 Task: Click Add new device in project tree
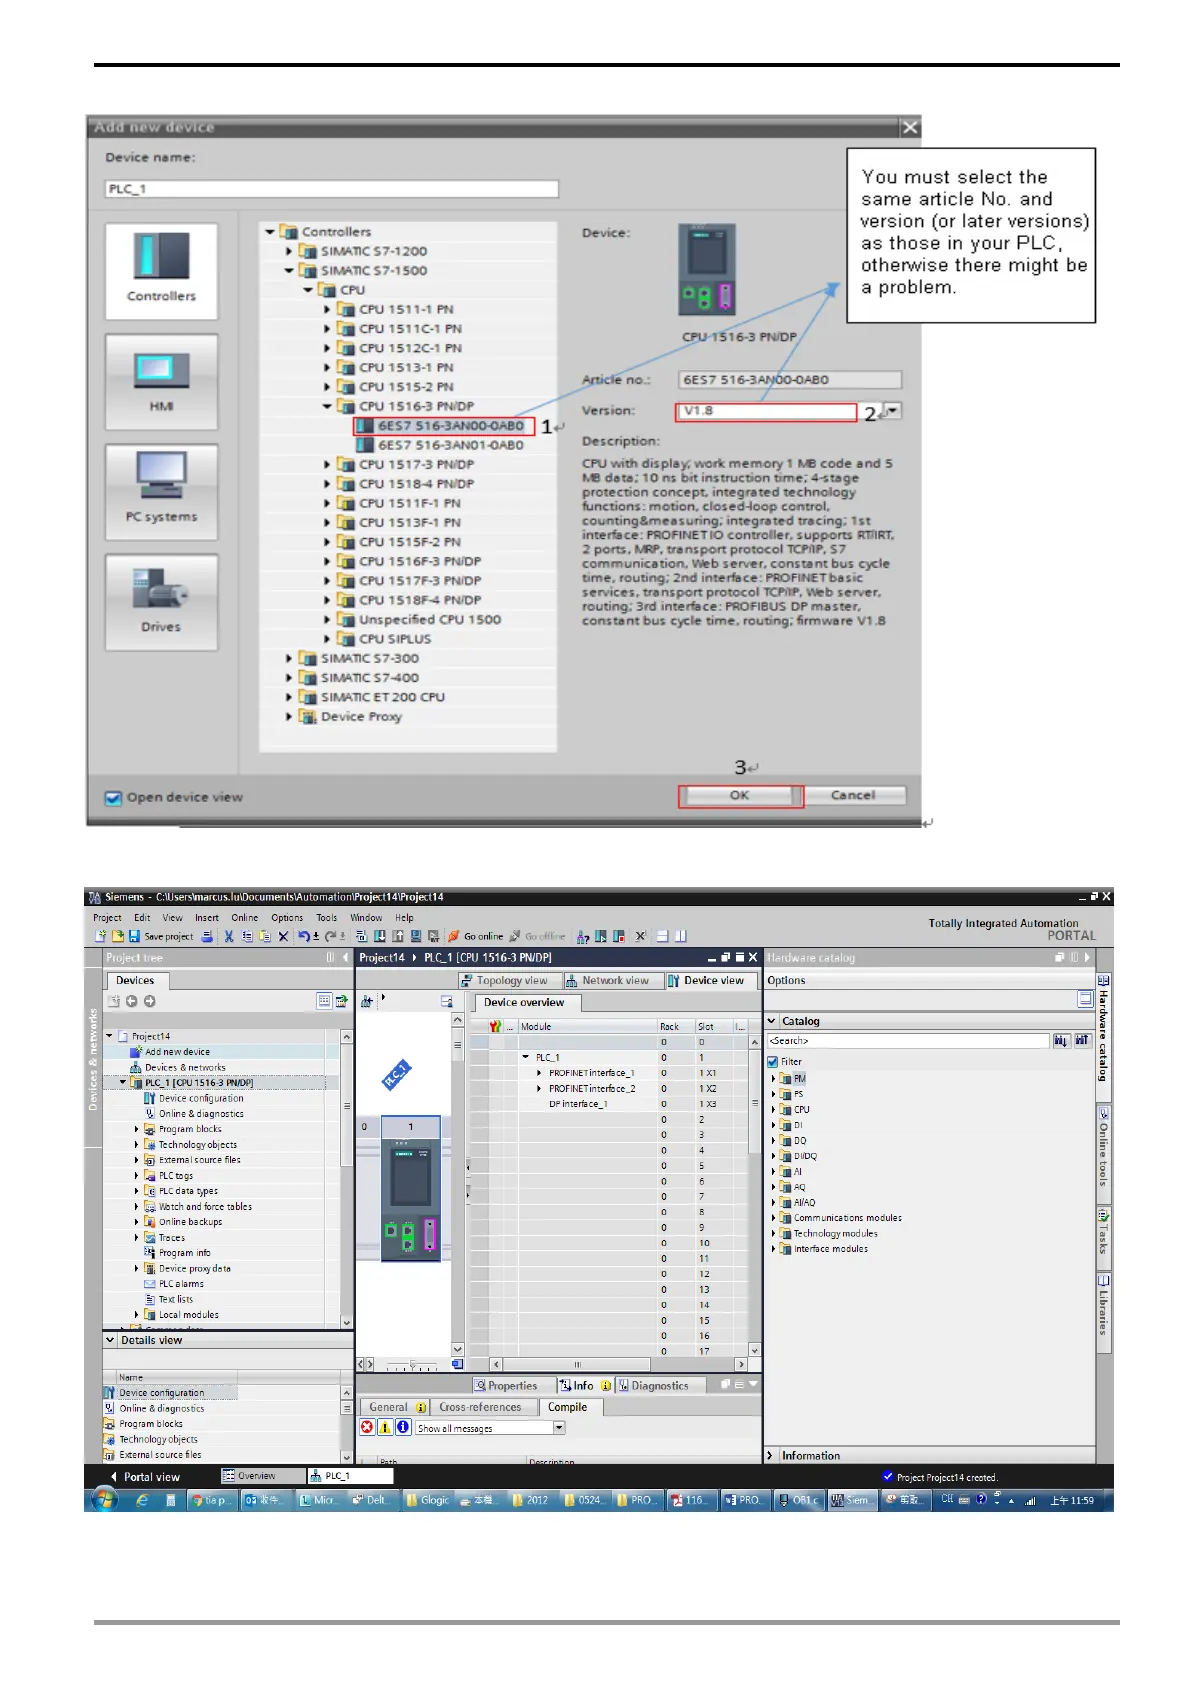coord(177,1052)
